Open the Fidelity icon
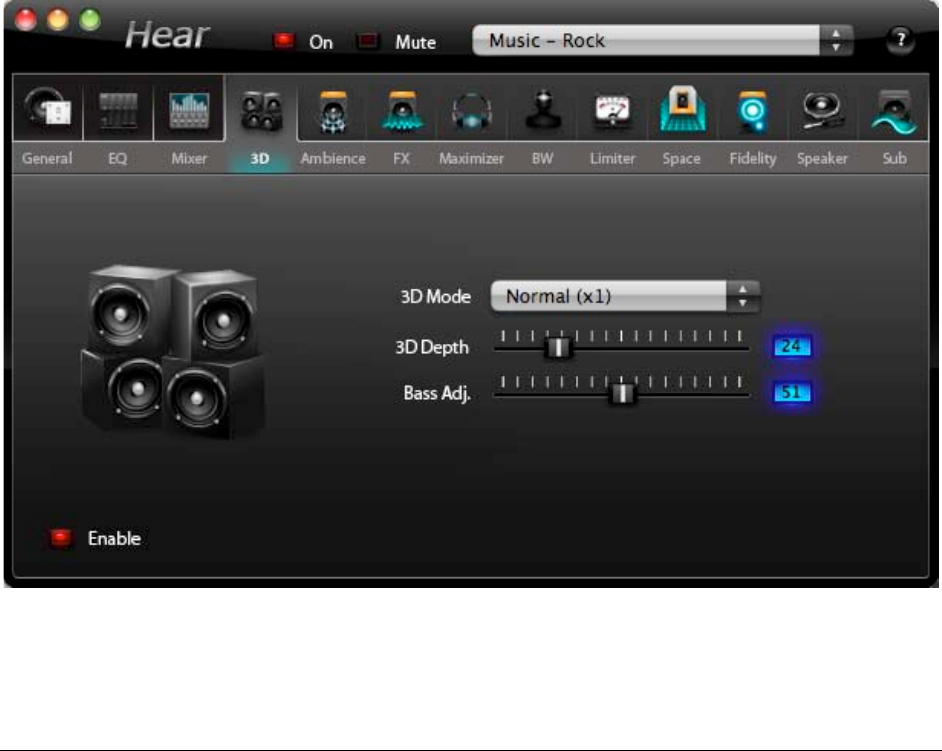The image size is (942, 751). pos(752,111)
